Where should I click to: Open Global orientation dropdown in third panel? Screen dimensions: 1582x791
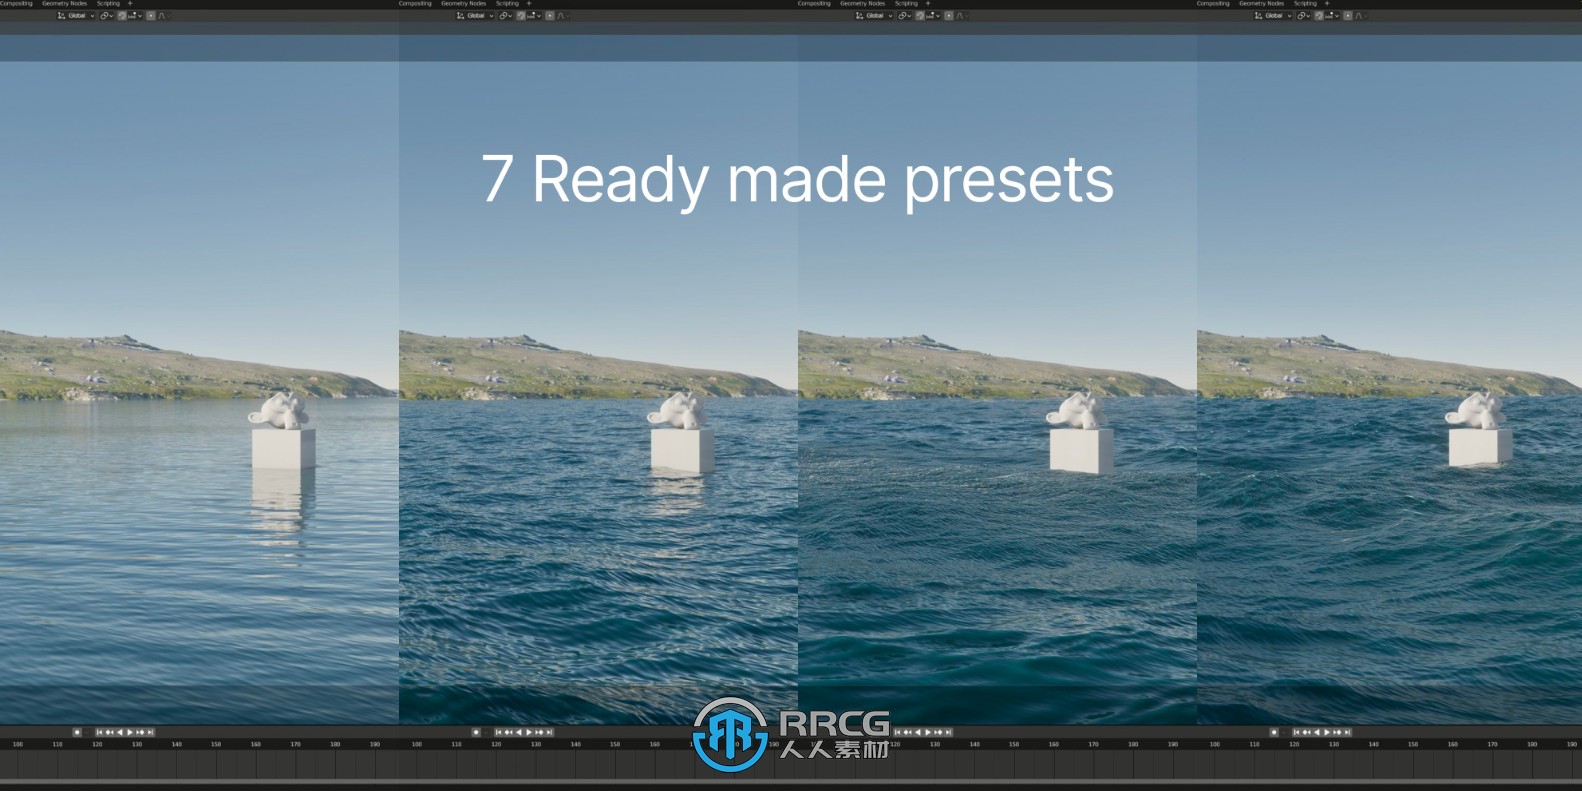874,15
